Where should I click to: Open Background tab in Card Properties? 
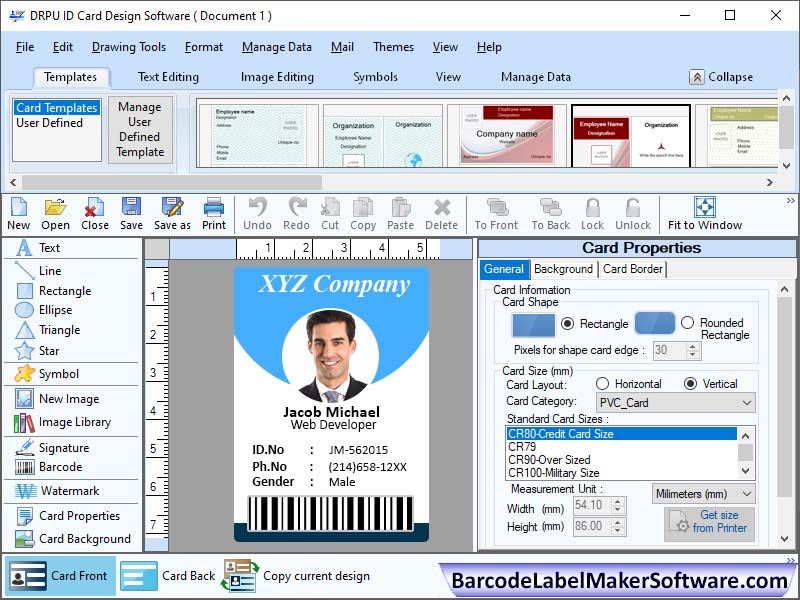tap(563, 269)
